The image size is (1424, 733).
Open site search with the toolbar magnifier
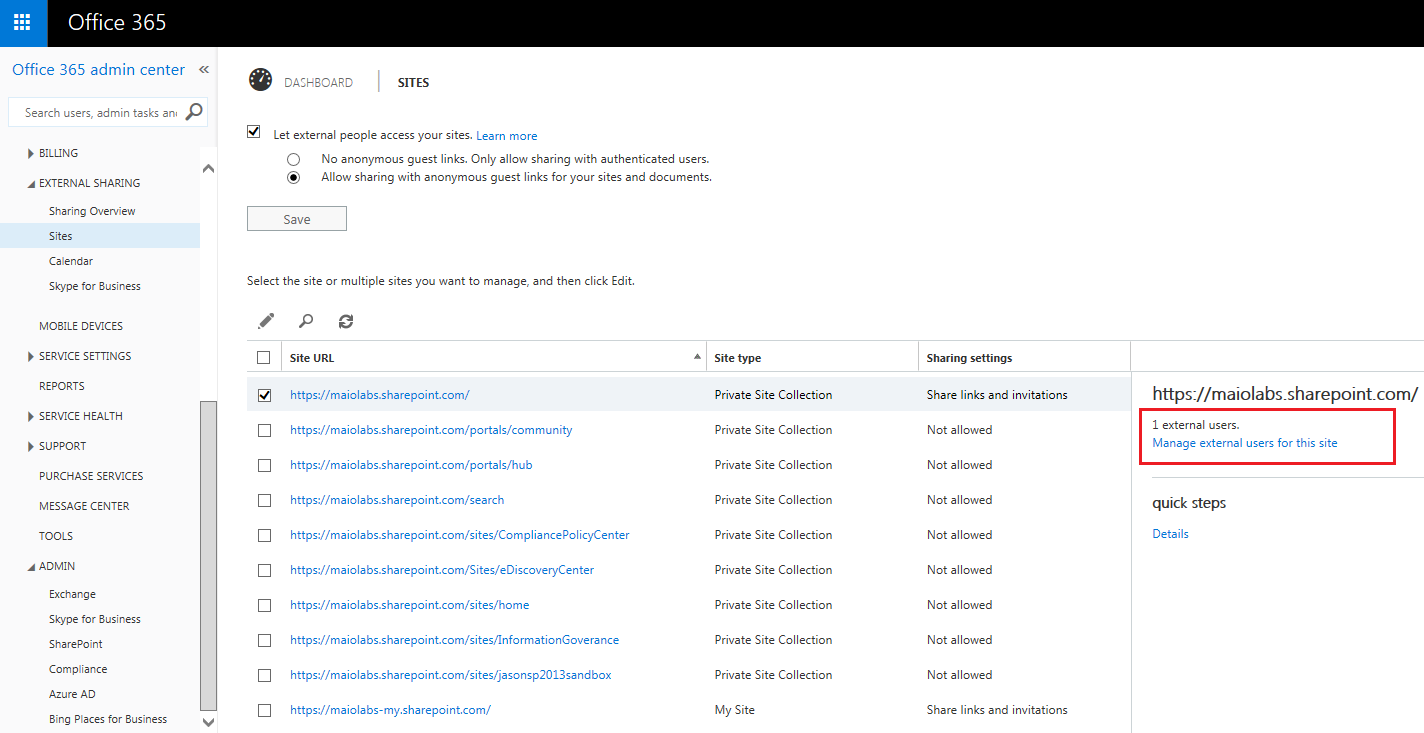point(306,320)
